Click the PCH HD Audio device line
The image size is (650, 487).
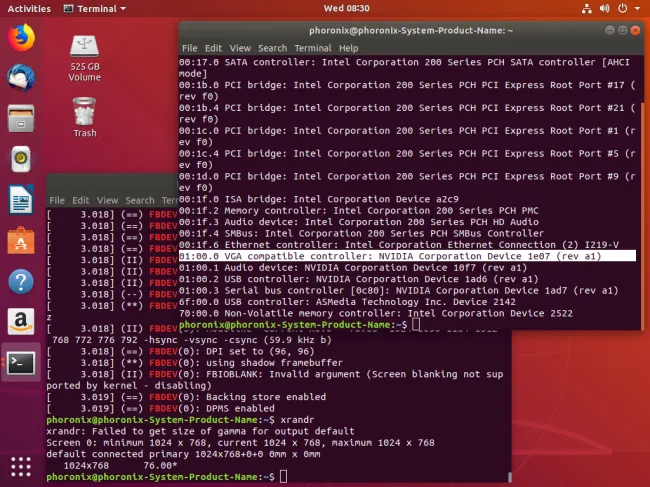(x=359, y=222)
